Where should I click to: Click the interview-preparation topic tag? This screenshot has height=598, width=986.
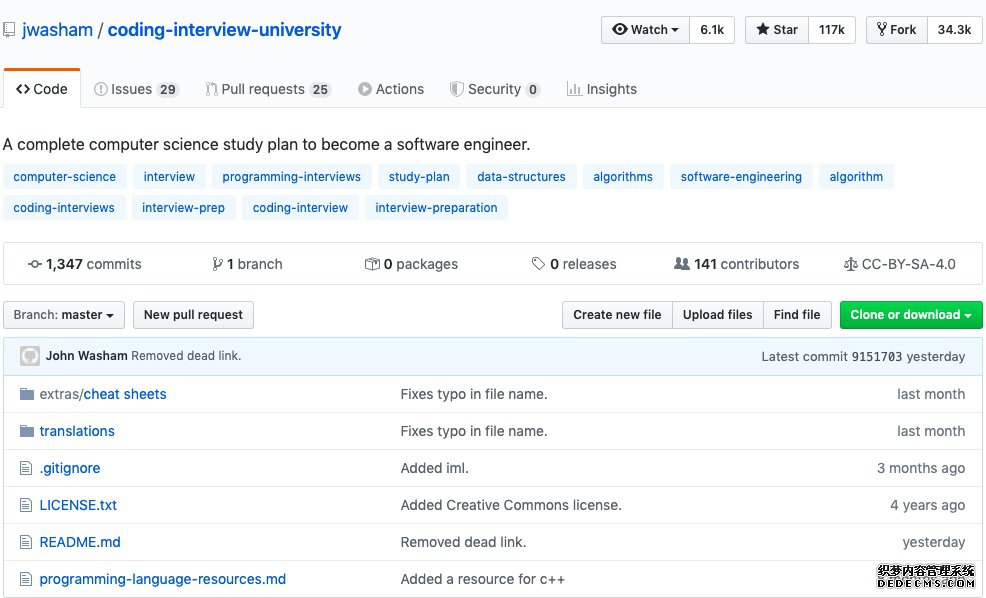click(436, 208)
